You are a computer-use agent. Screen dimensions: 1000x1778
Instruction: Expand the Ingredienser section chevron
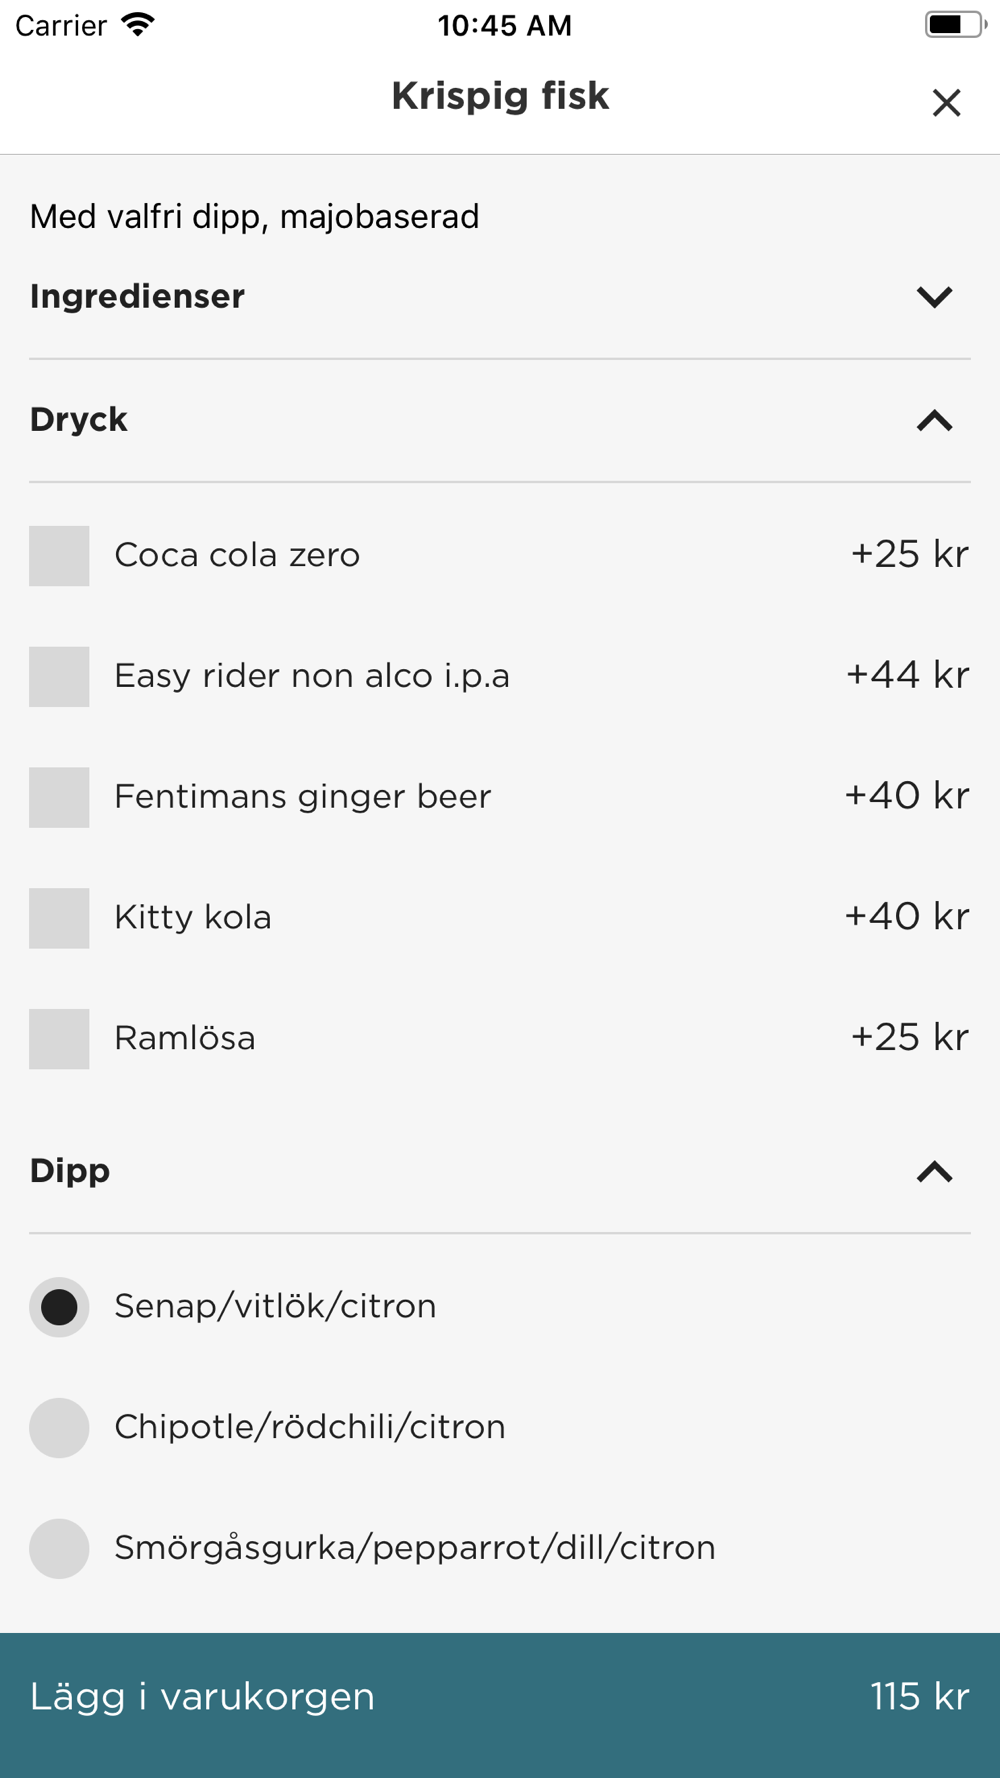pos(934,297)
